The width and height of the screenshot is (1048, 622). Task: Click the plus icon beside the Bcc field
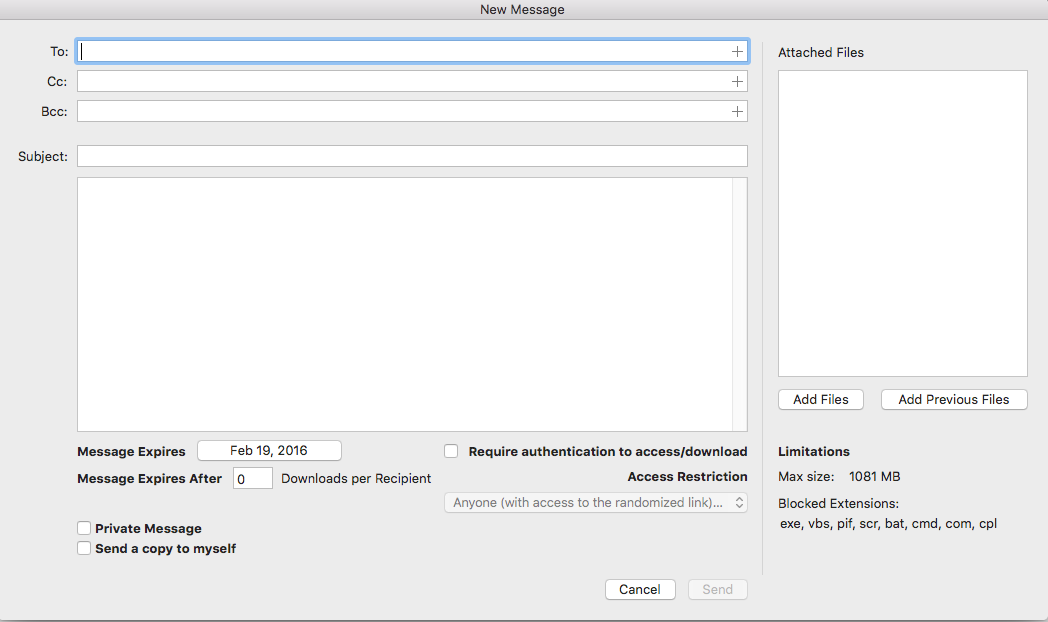(736, 111)
